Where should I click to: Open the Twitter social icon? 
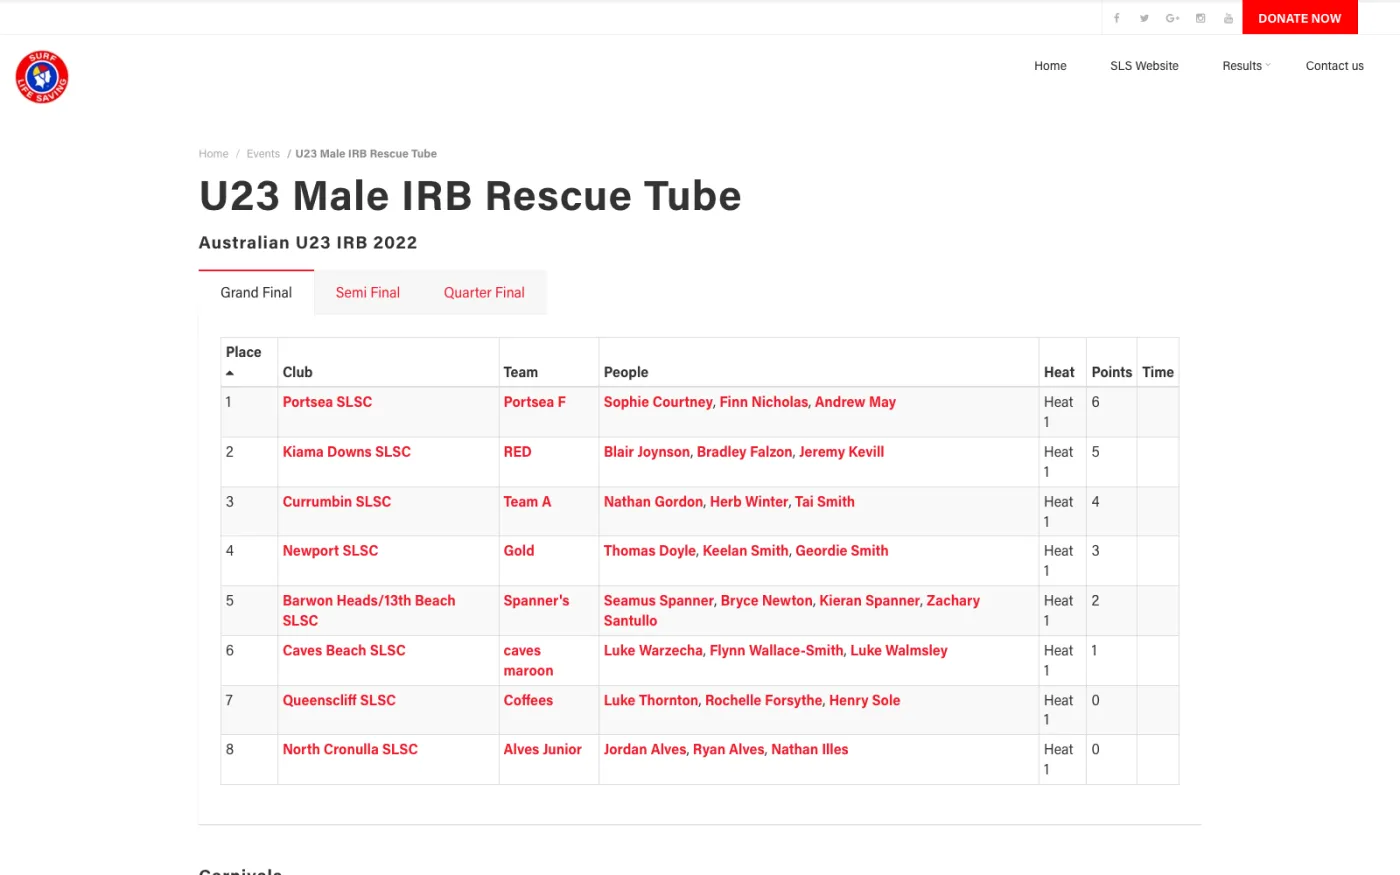[1144, 18]
